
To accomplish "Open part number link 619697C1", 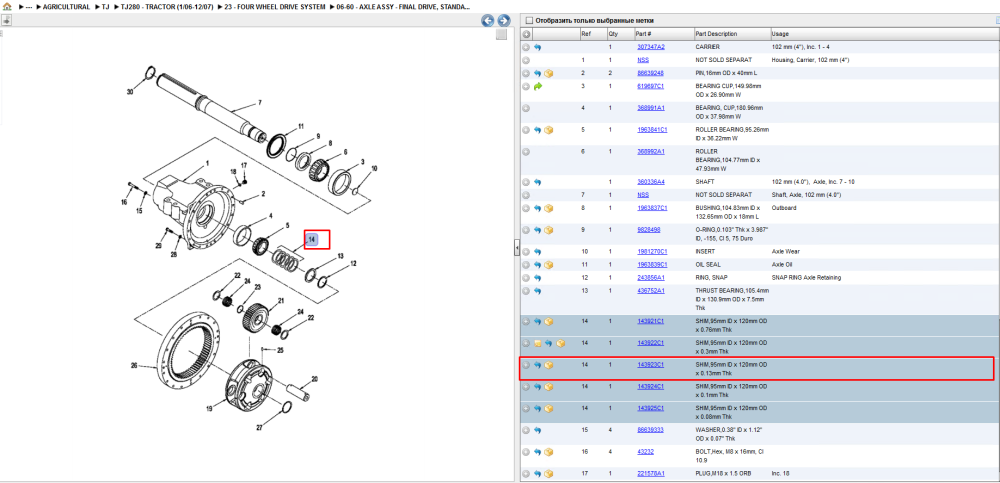I will (x=651, y=86).
